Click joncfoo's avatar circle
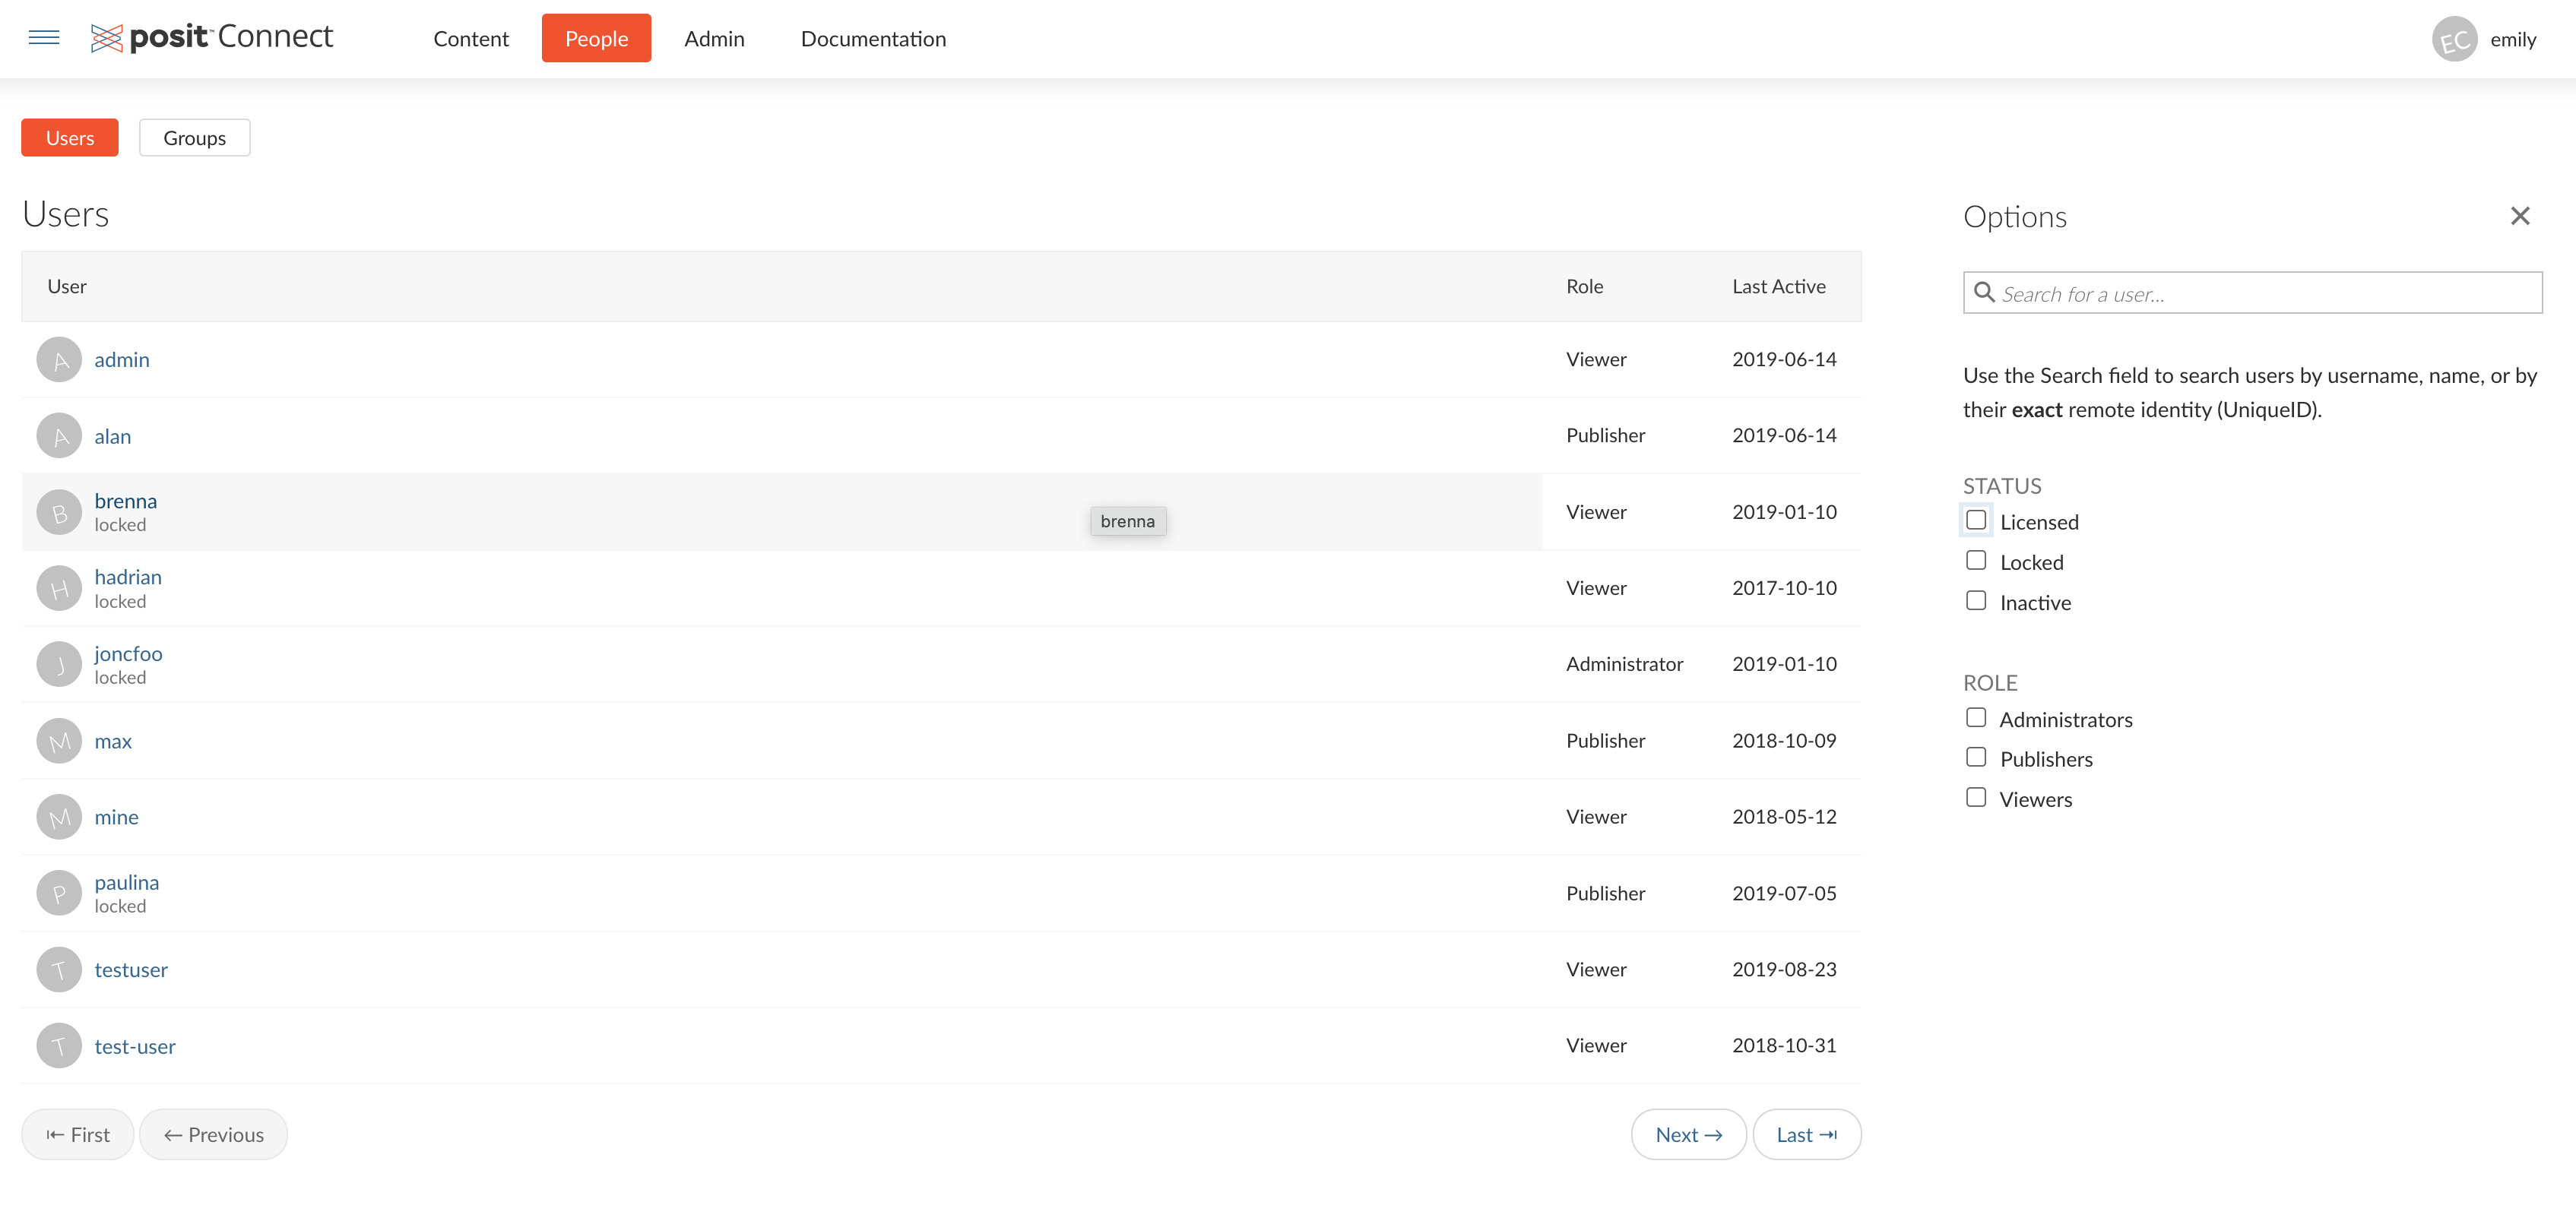 pos(59,664)
